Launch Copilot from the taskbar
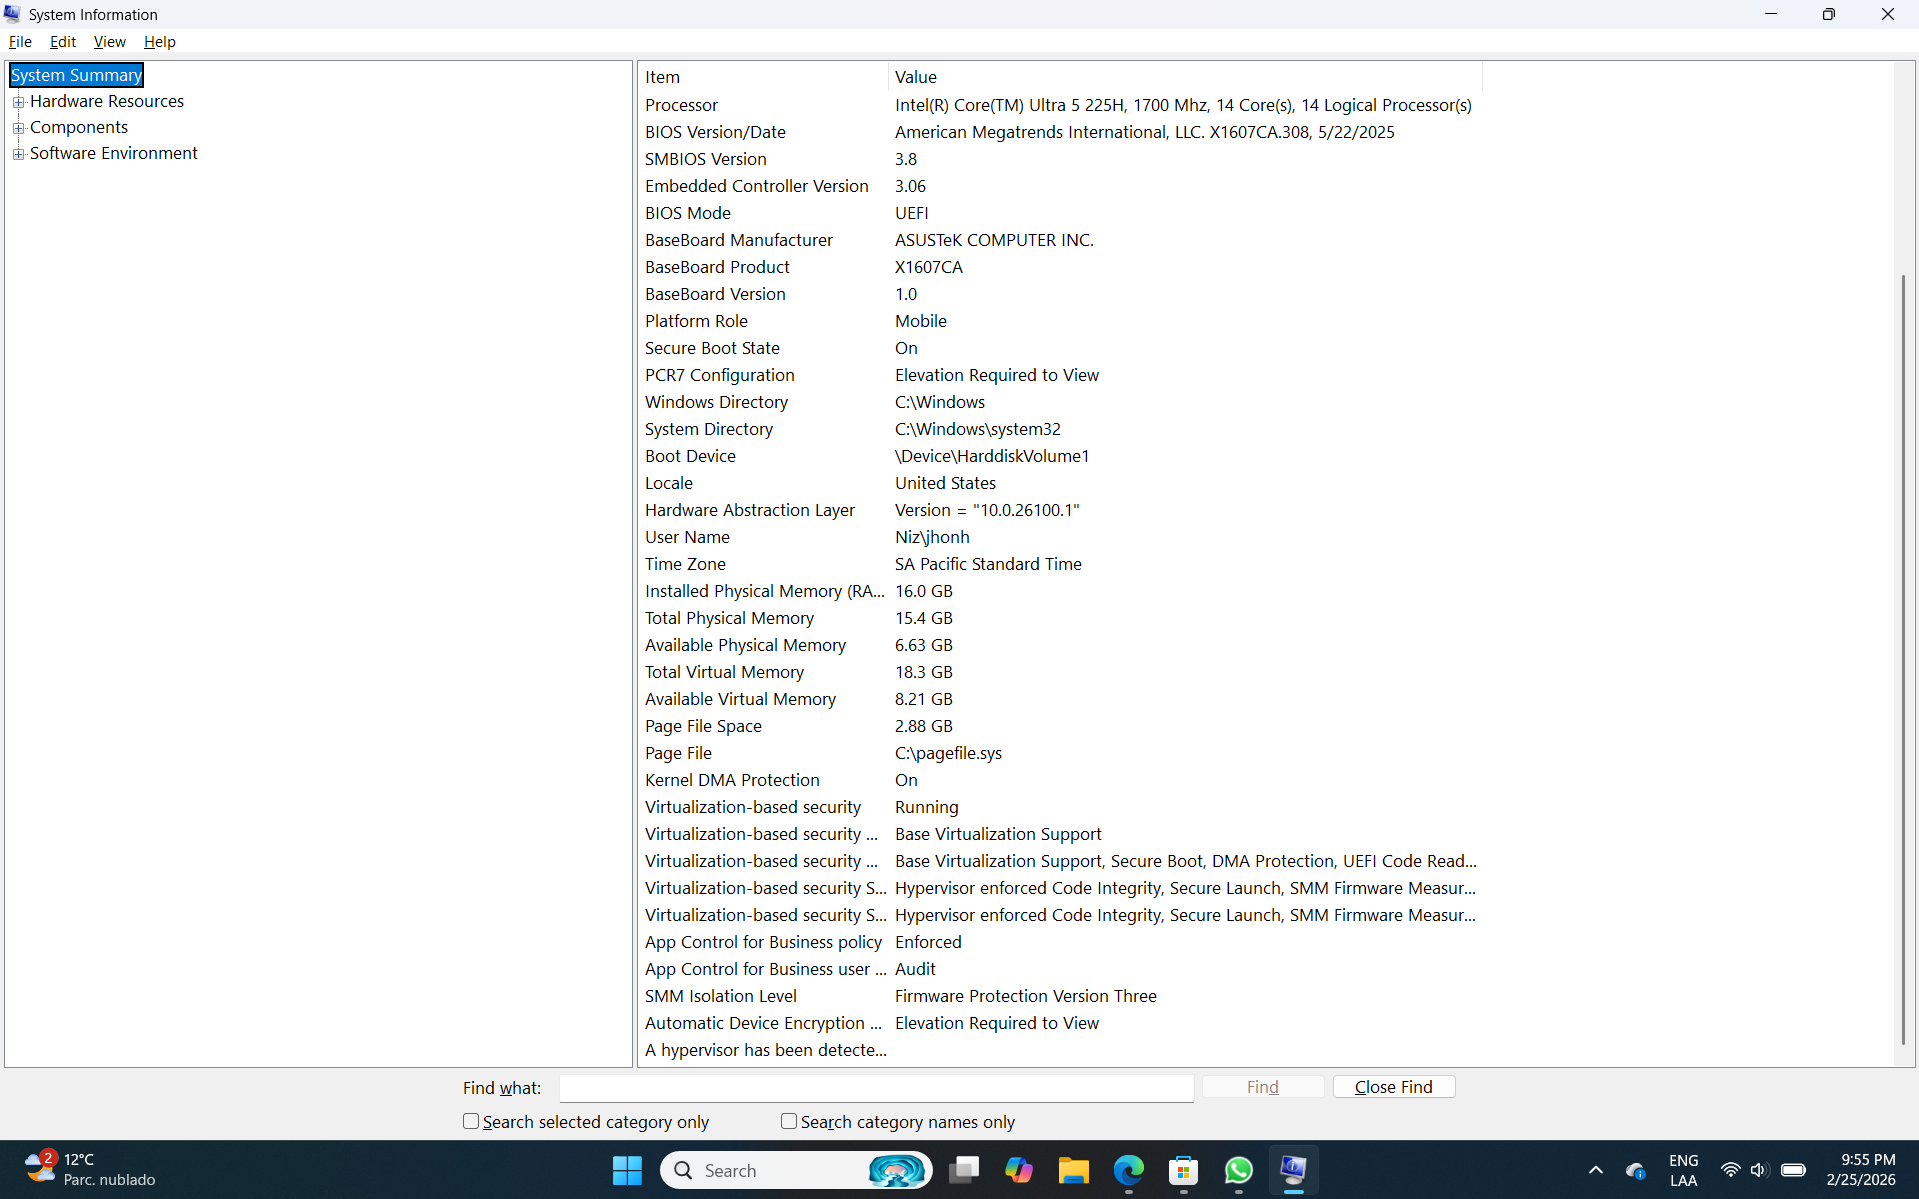The image size is (1919, 1199). (x=1019, y=1170)
